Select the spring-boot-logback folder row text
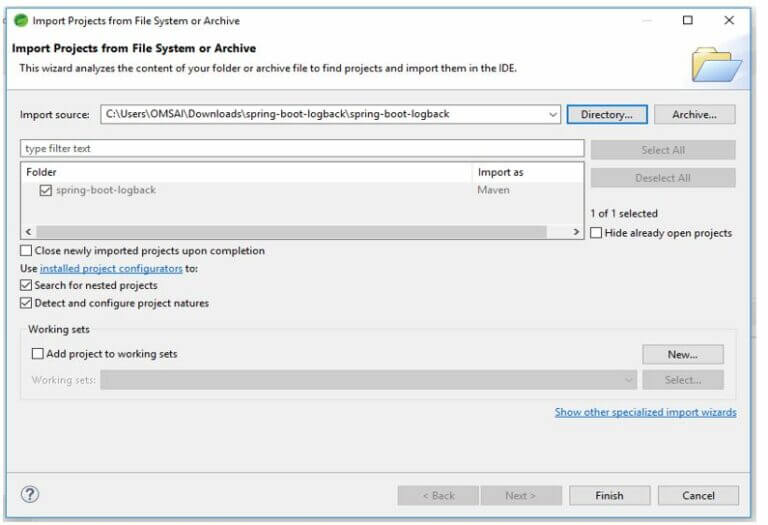Screen dimensions: 768x525 coord(106,190)
